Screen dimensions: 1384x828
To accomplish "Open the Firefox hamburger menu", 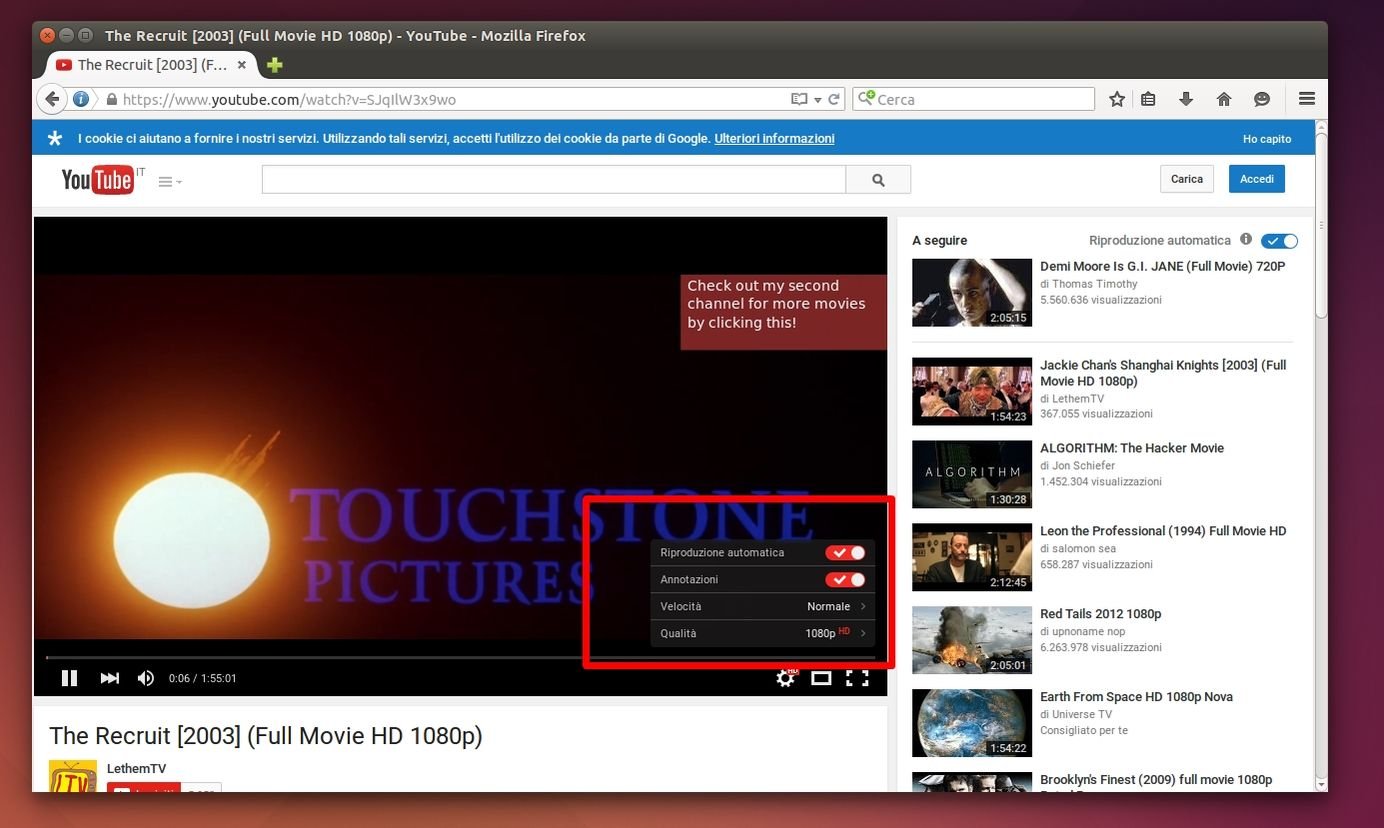I will 1306,99.
